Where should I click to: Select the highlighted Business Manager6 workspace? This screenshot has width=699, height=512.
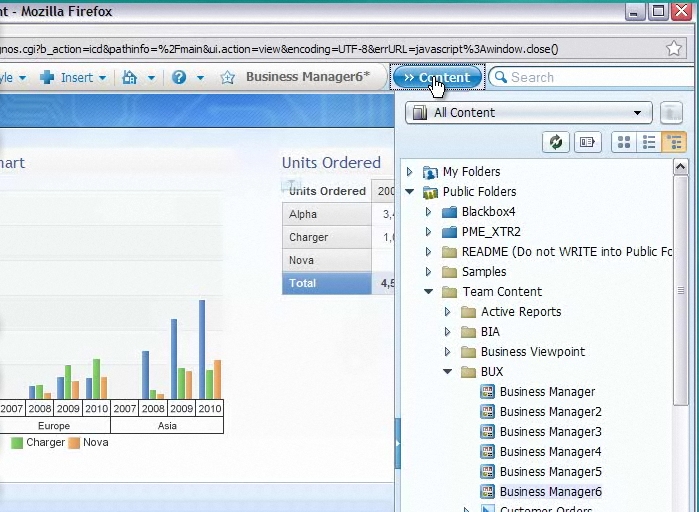[x=551, y=492]
